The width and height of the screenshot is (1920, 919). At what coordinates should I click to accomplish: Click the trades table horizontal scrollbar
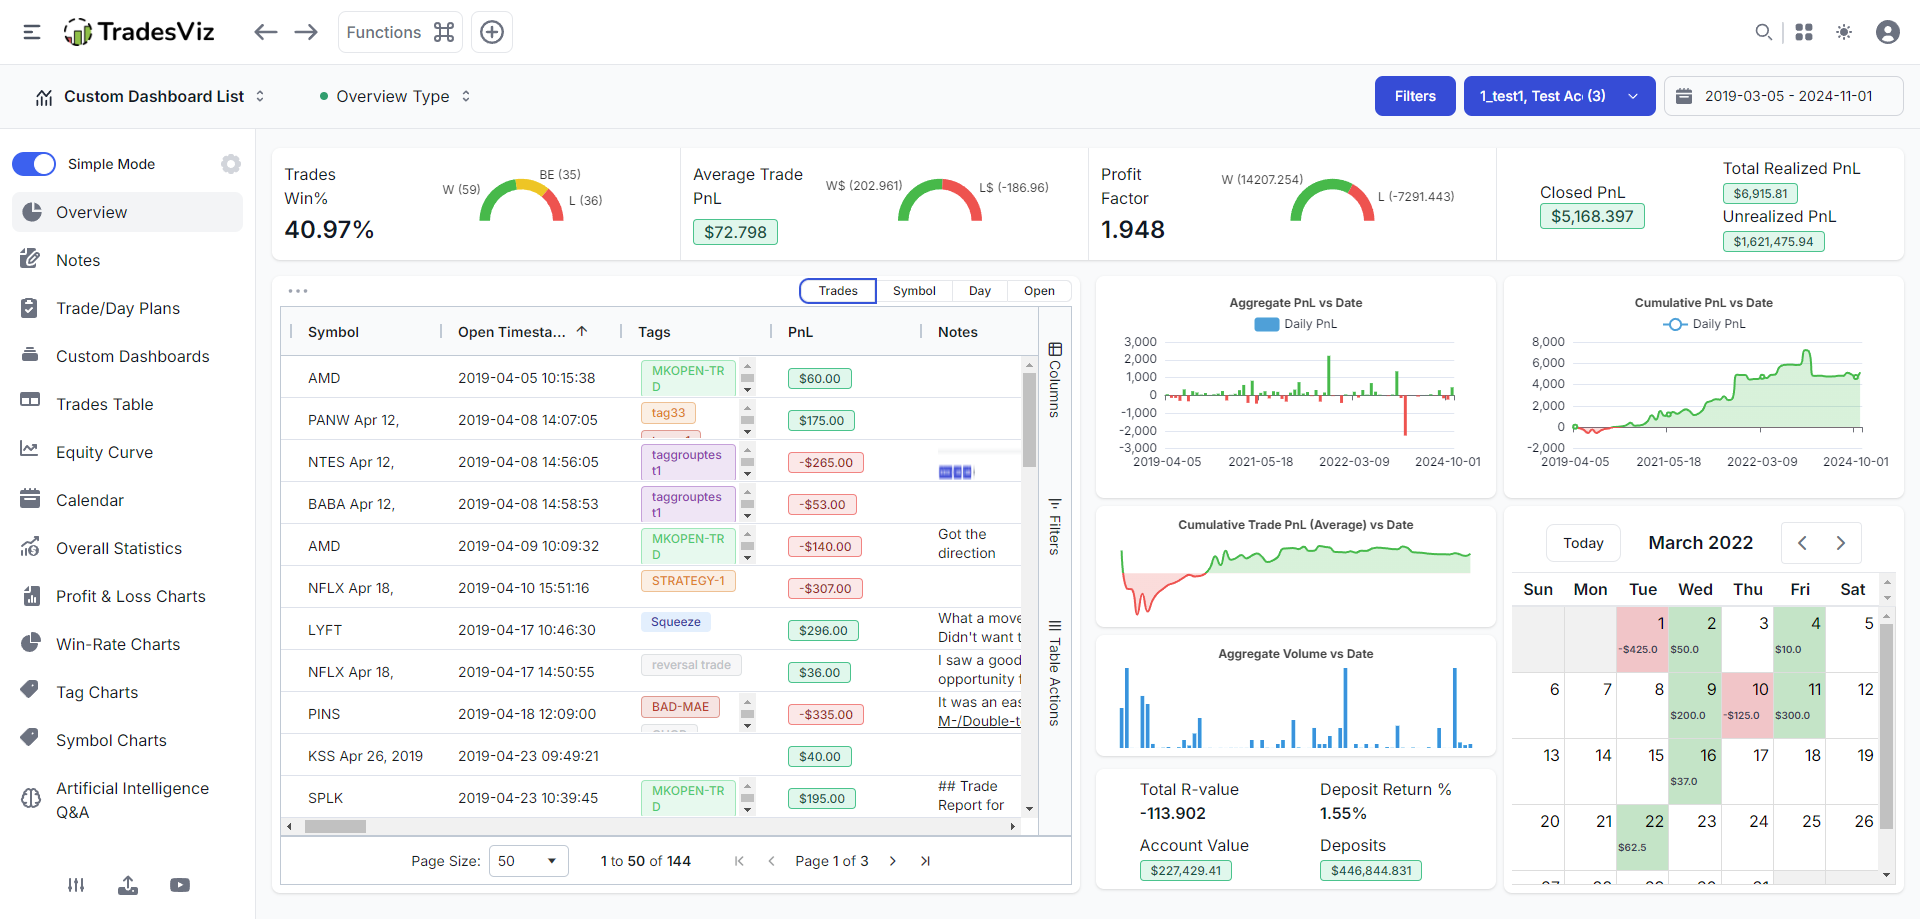pyautogui.click(x=336, y=827)
